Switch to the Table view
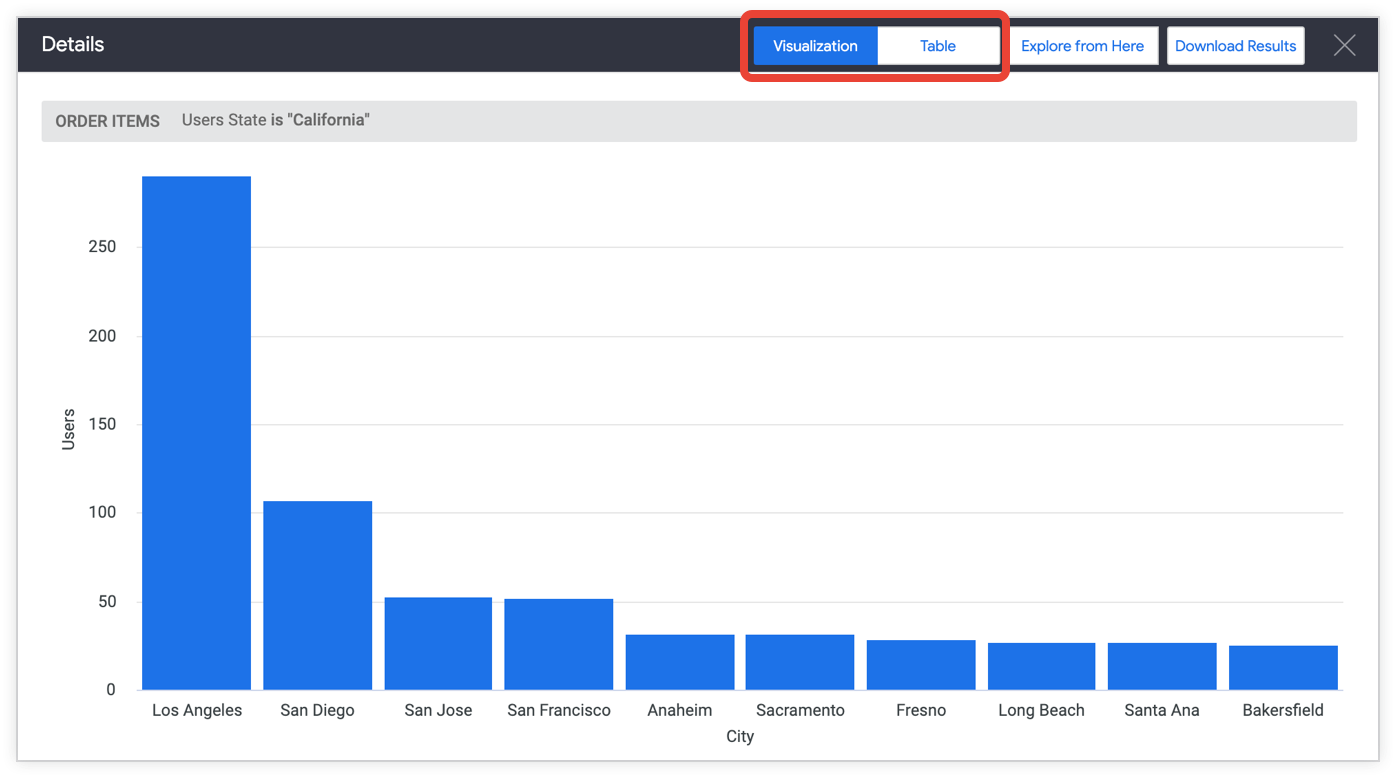Viewport: 1396px width, 778px height. (938, 46)
